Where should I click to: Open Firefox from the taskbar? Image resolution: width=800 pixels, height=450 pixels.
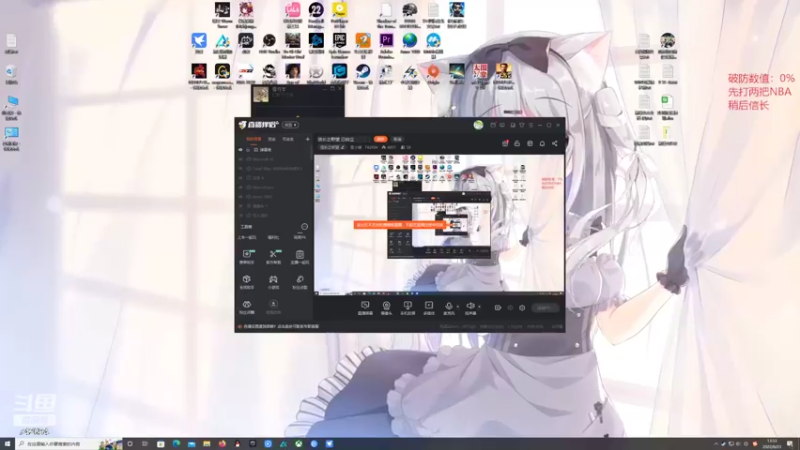[x=222, y=444]
